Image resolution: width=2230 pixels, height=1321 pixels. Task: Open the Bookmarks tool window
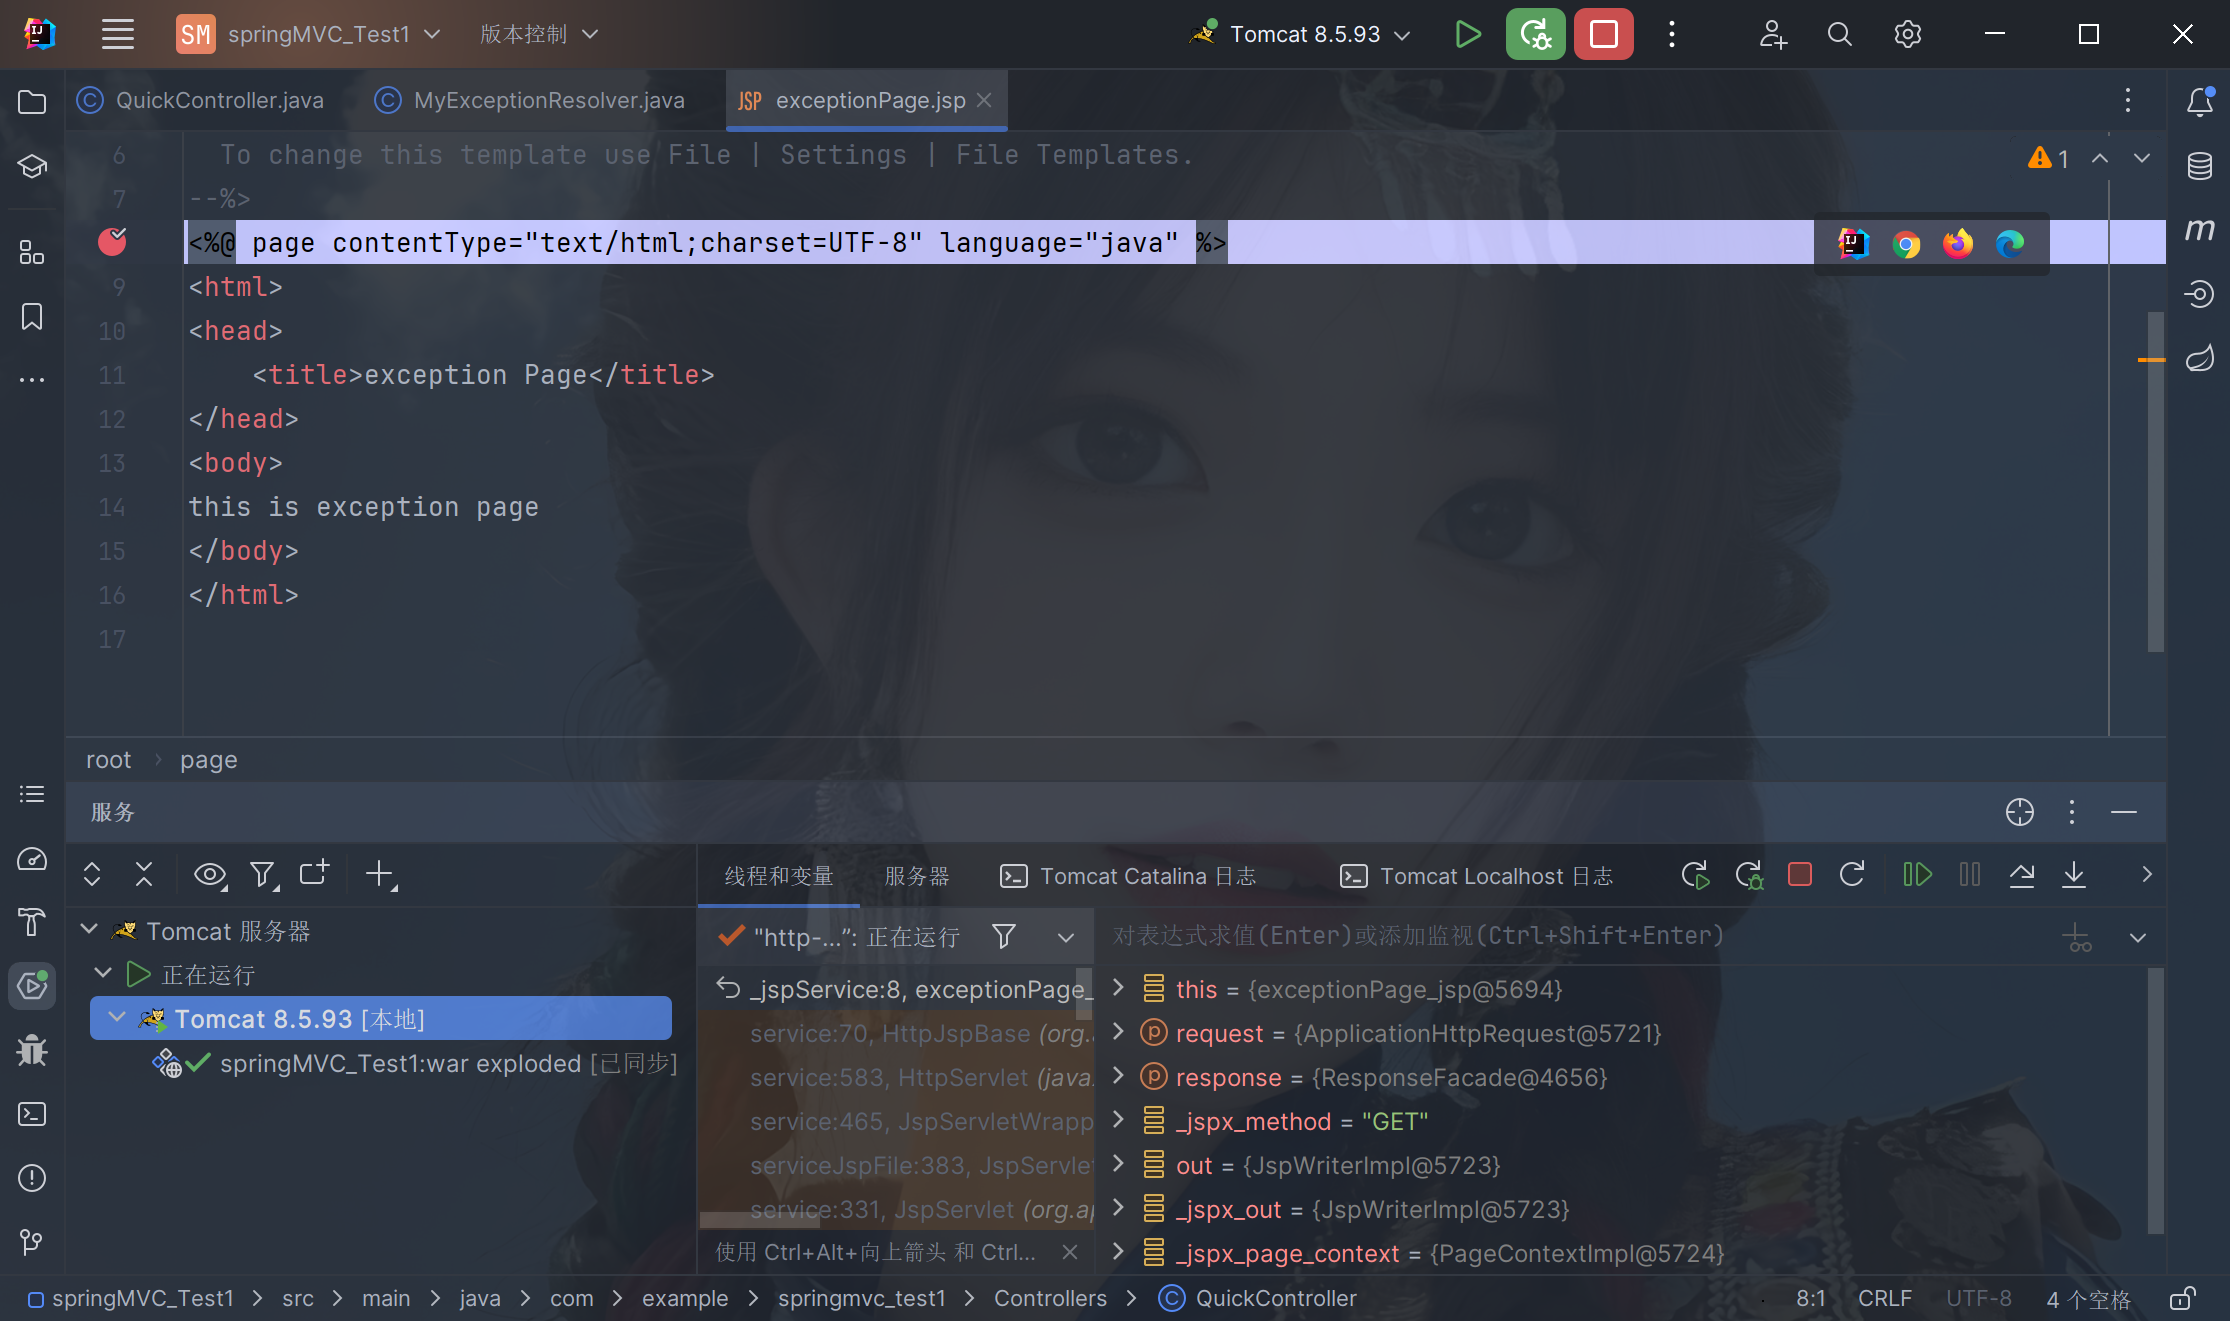[x=32, y=317]
